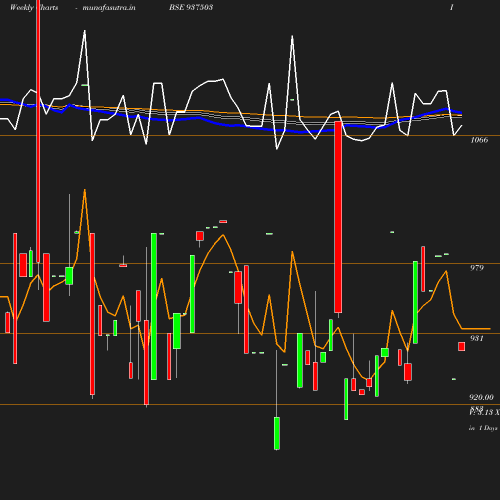This screenshot has height=500, width=500.
Task: Click the munafasutra.in label
Action: point(109,7)
